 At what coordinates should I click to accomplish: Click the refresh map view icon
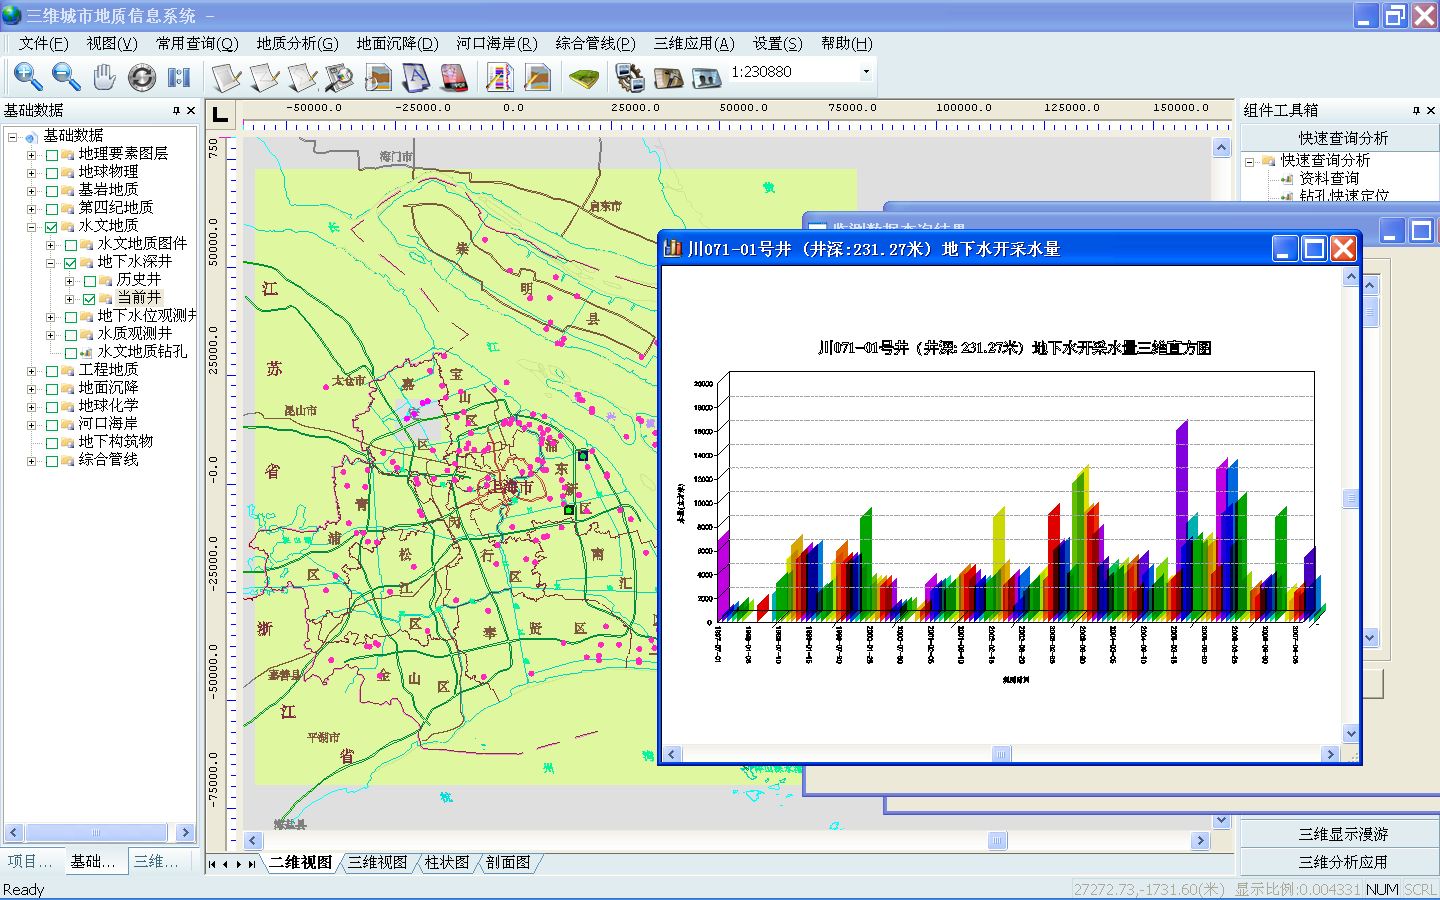[x=142, y=77]
